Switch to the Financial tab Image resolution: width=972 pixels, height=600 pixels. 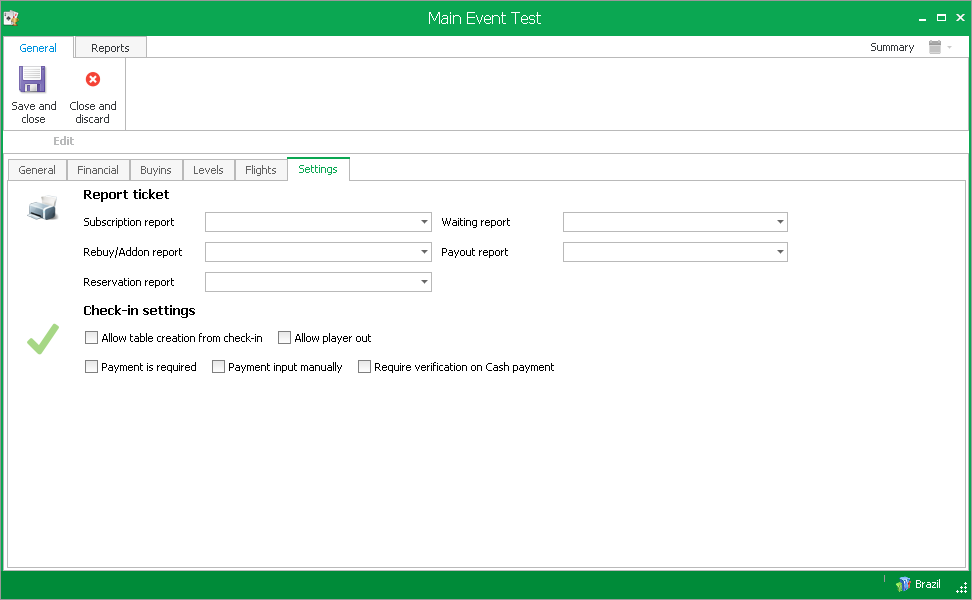click(98, 170)
